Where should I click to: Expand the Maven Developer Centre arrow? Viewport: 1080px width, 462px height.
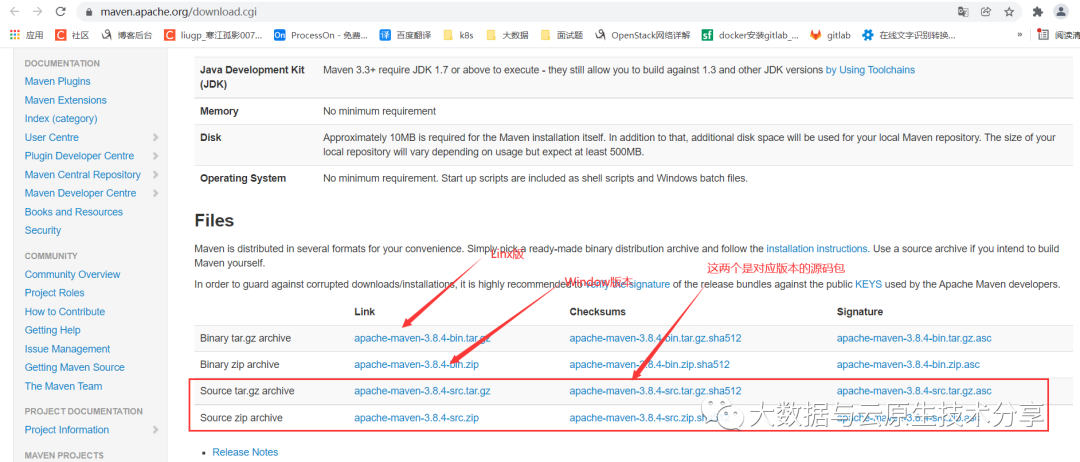156,193
